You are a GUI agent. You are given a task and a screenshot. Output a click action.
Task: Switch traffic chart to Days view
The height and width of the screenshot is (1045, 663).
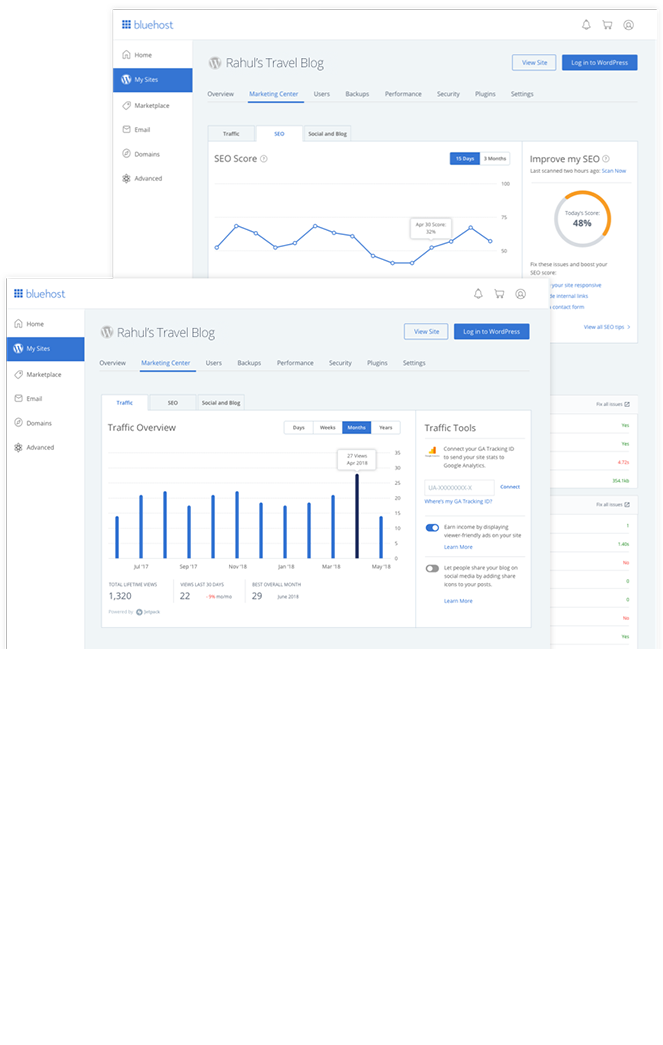tap(299, 428)
